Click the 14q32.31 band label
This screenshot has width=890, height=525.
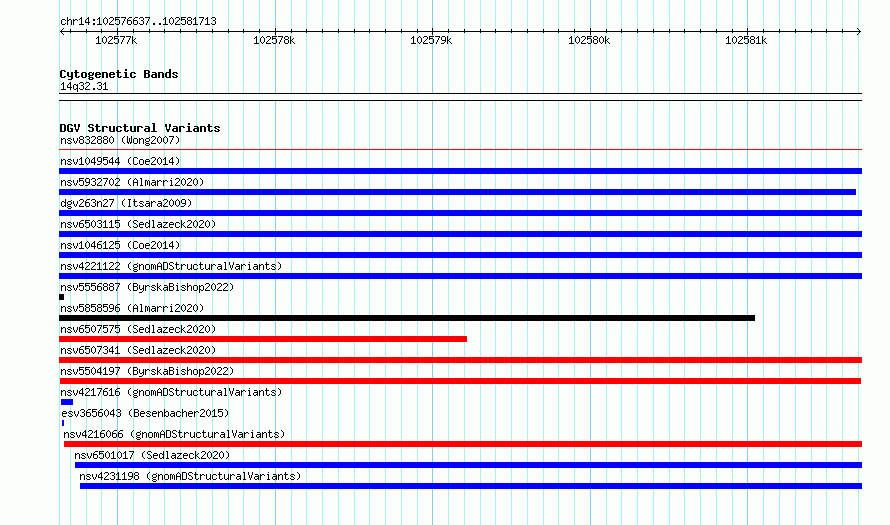tap(84, 86)
